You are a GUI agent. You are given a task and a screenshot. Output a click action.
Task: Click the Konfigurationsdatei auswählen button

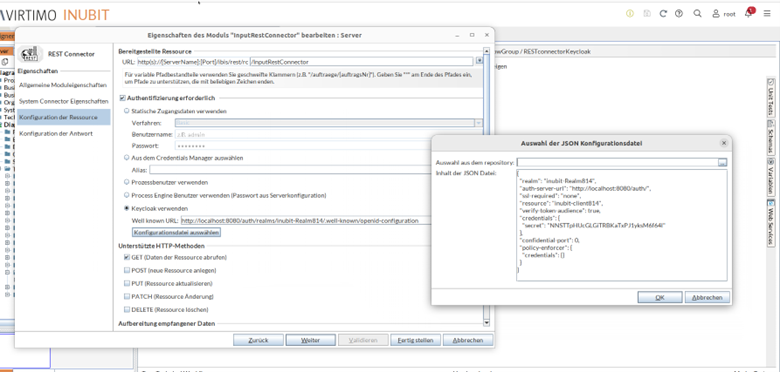(x=176, y=232)
